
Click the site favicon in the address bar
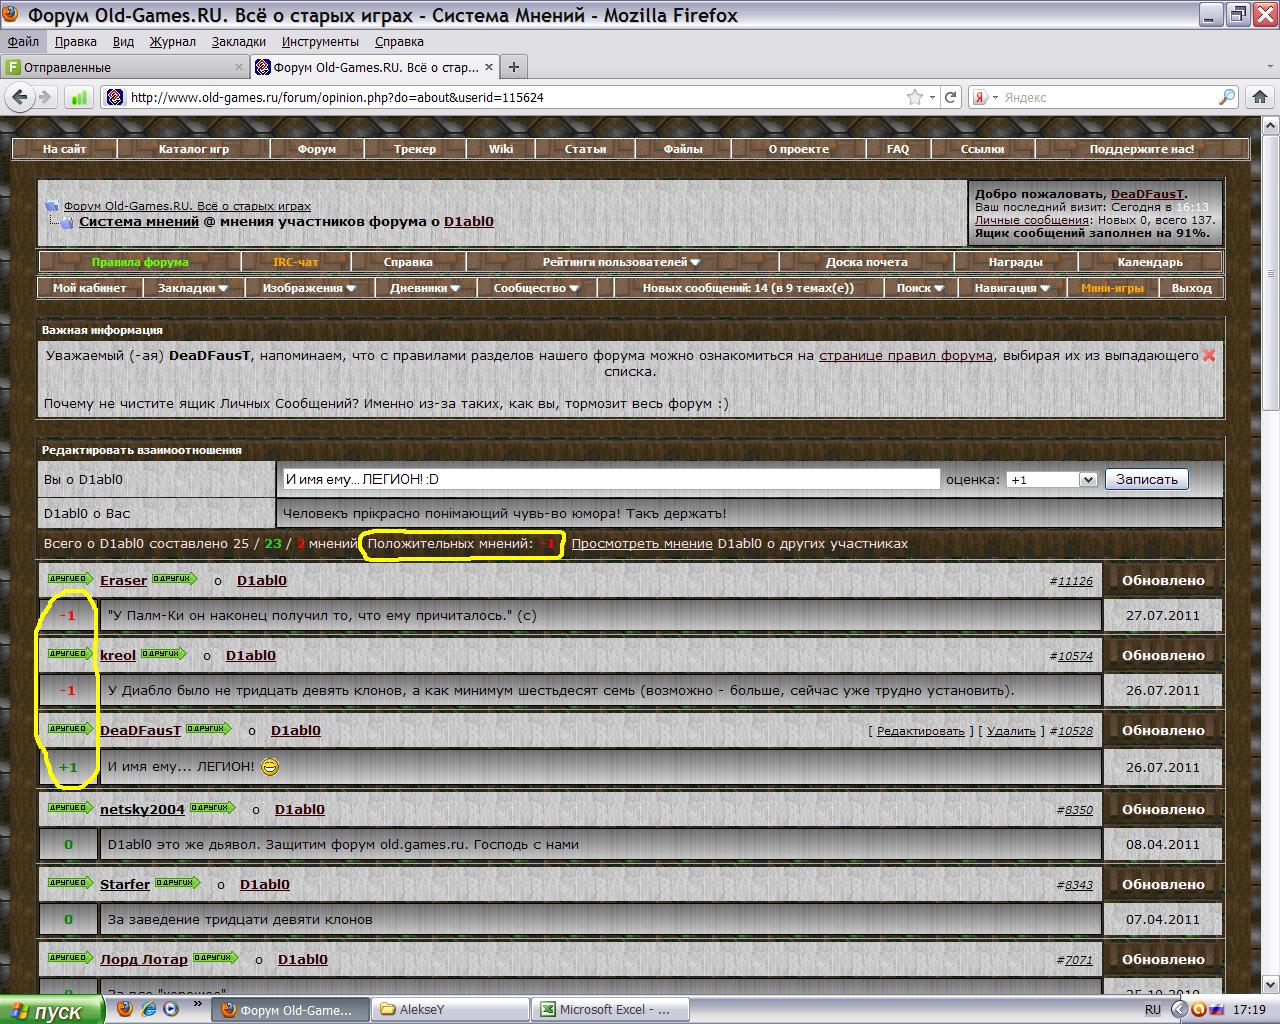pyautogui.click(x=115, y=97)
